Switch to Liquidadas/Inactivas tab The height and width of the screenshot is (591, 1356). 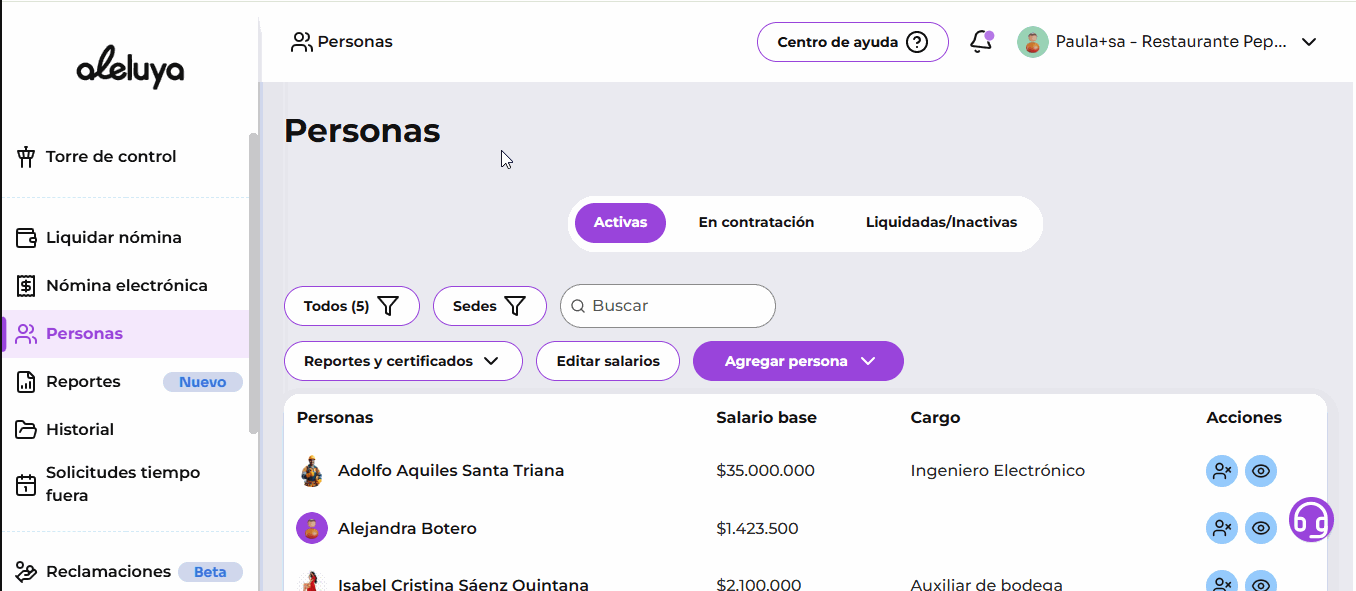(x=941, y=222)
